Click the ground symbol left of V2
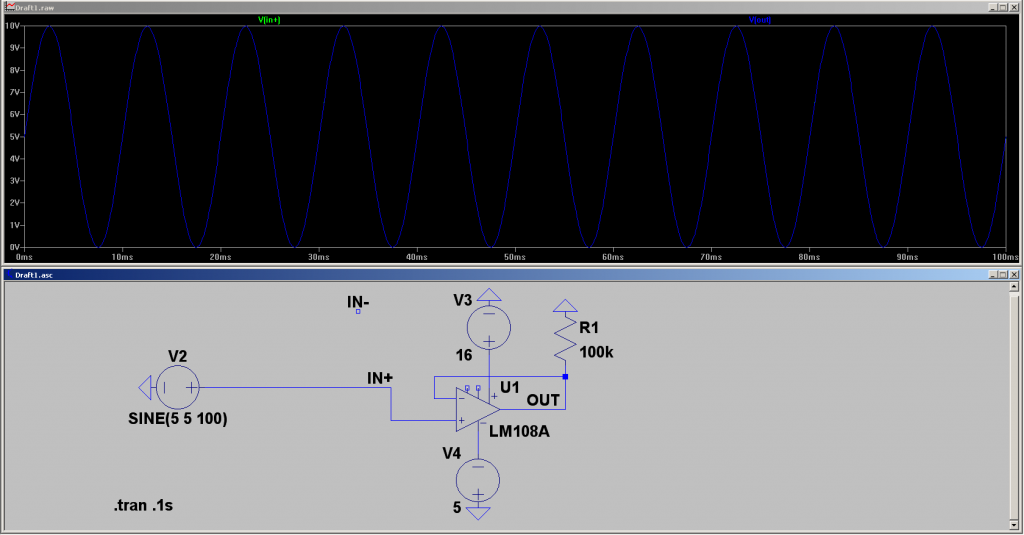This screenshot has height=535, width=1024. click(x=145, y=387)
